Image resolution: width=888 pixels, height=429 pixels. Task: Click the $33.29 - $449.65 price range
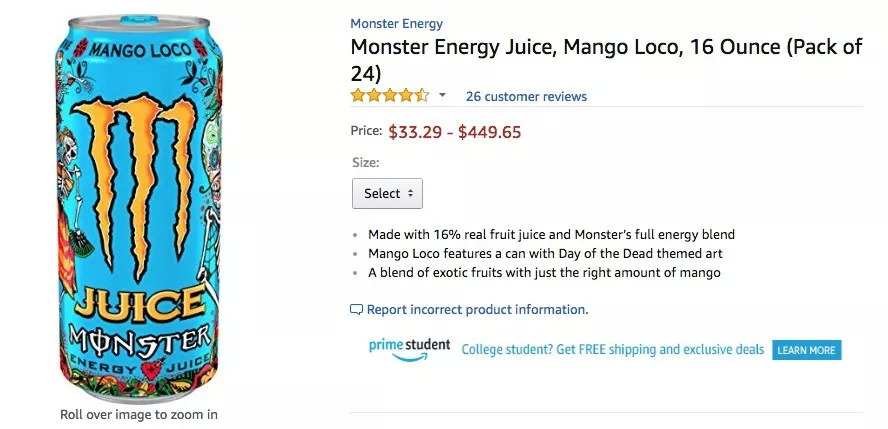454,131
